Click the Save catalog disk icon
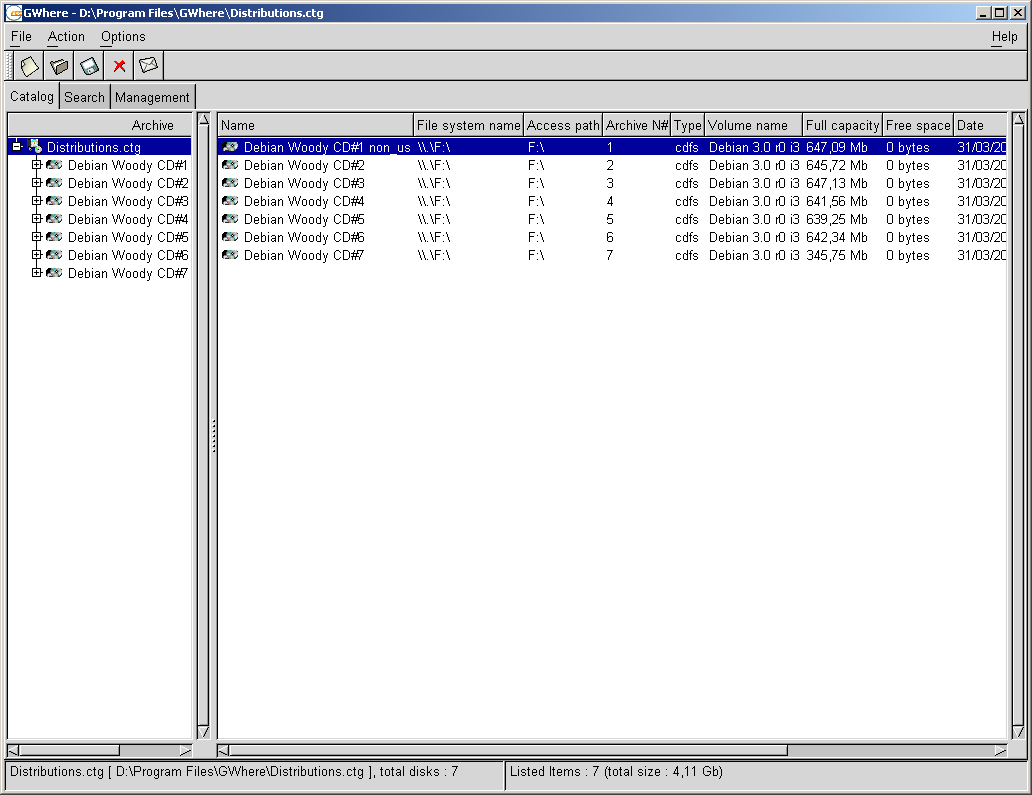The height and width of the screenshot is (795, 1032). (89, 66)
